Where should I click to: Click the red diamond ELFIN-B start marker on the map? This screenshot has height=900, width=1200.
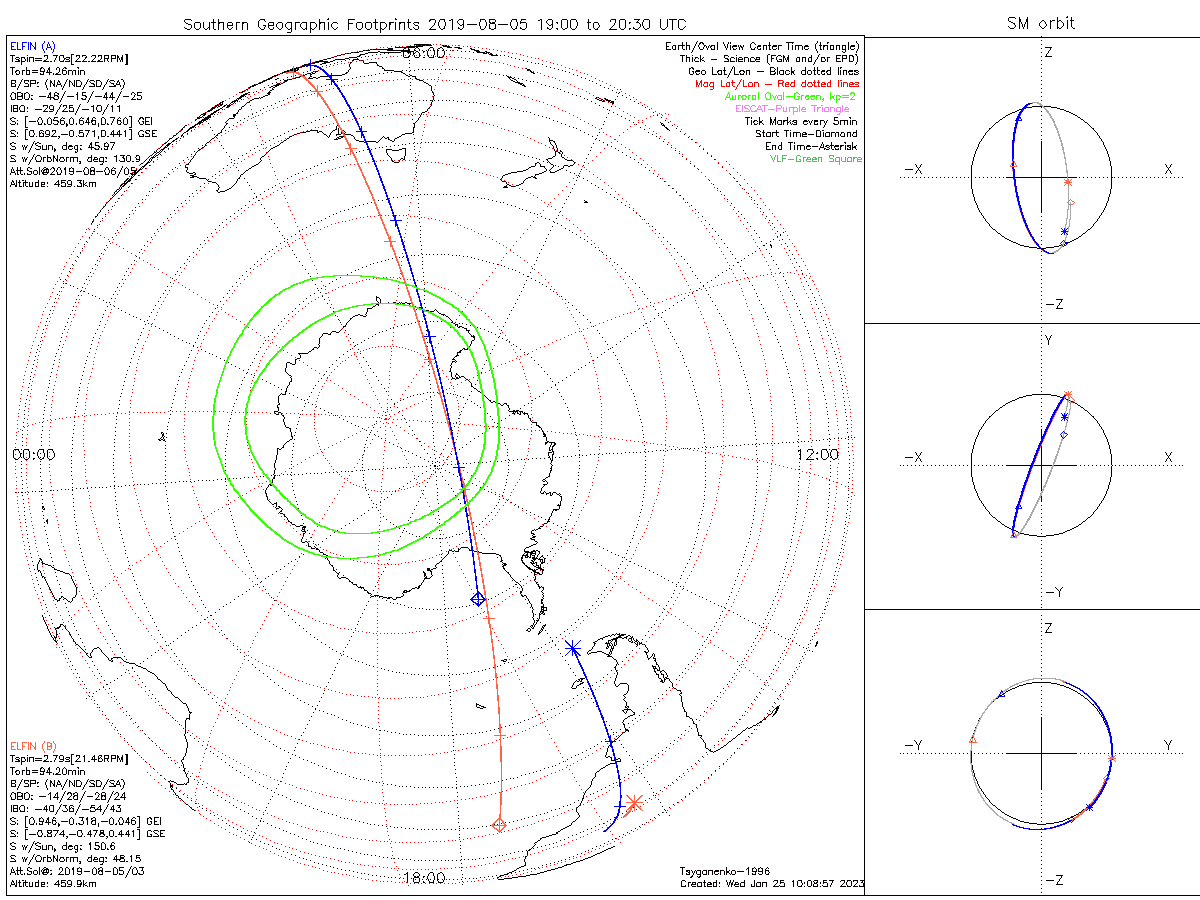pyautogui.click(x=499, y=824)
